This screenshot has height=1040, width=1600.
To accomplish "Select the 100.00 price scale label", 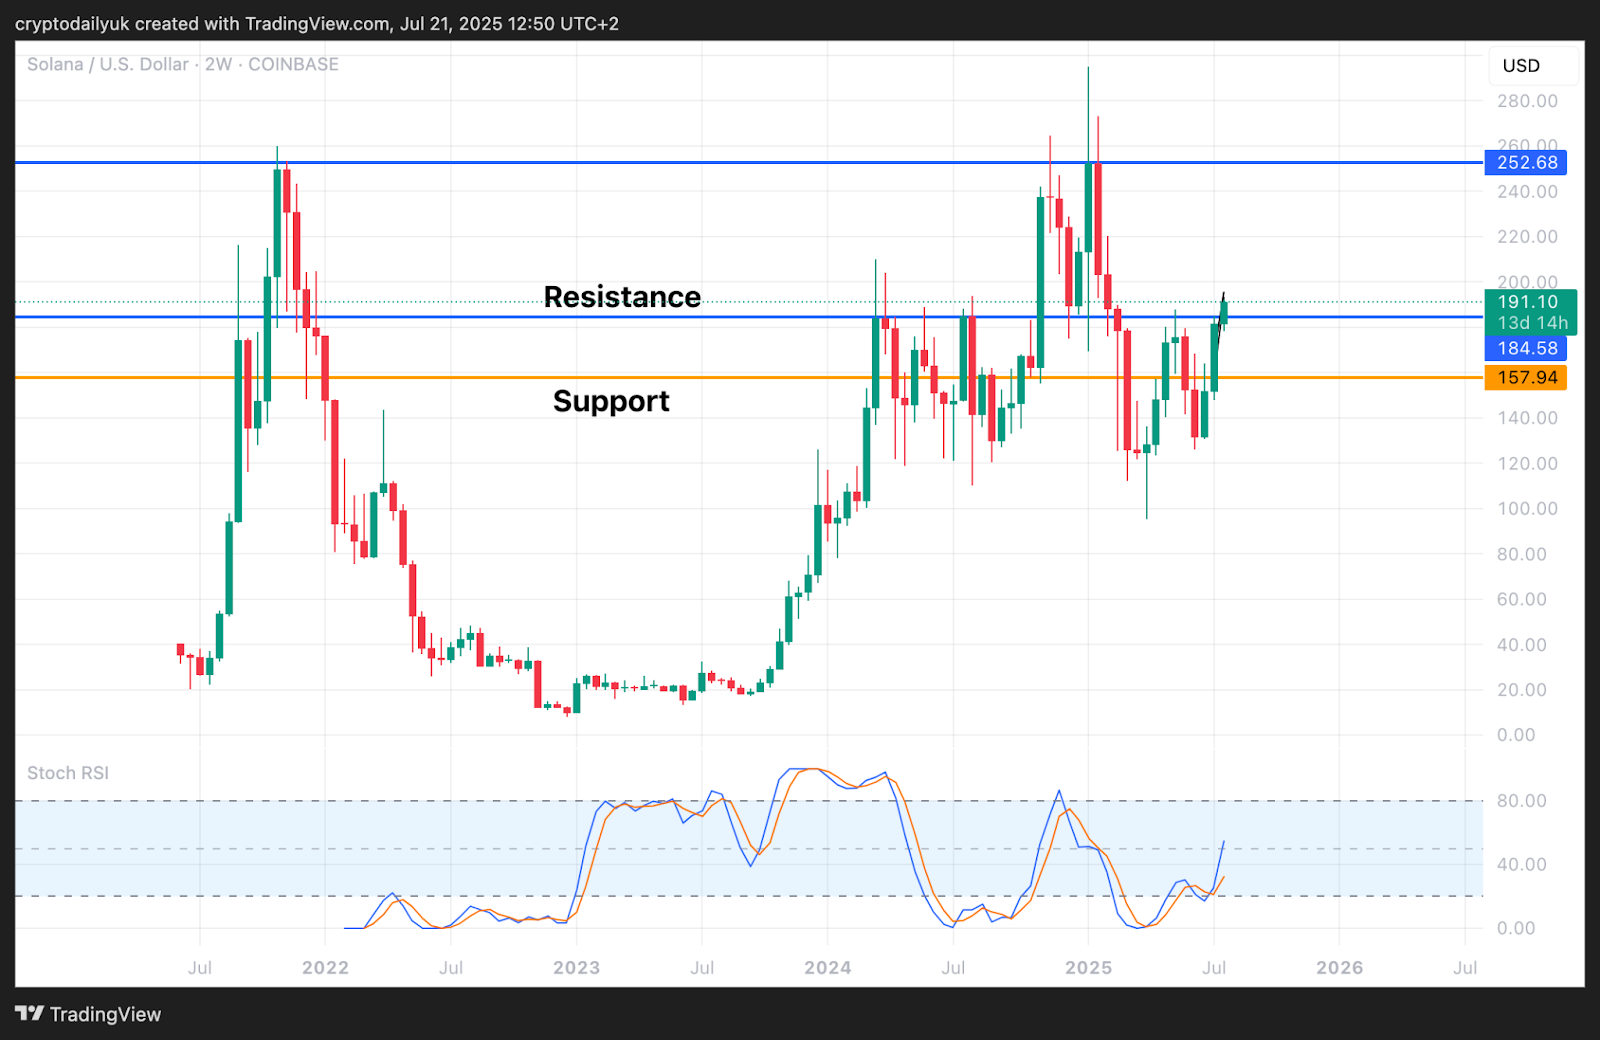I will pyautogui.click(x=1527, y=509).
